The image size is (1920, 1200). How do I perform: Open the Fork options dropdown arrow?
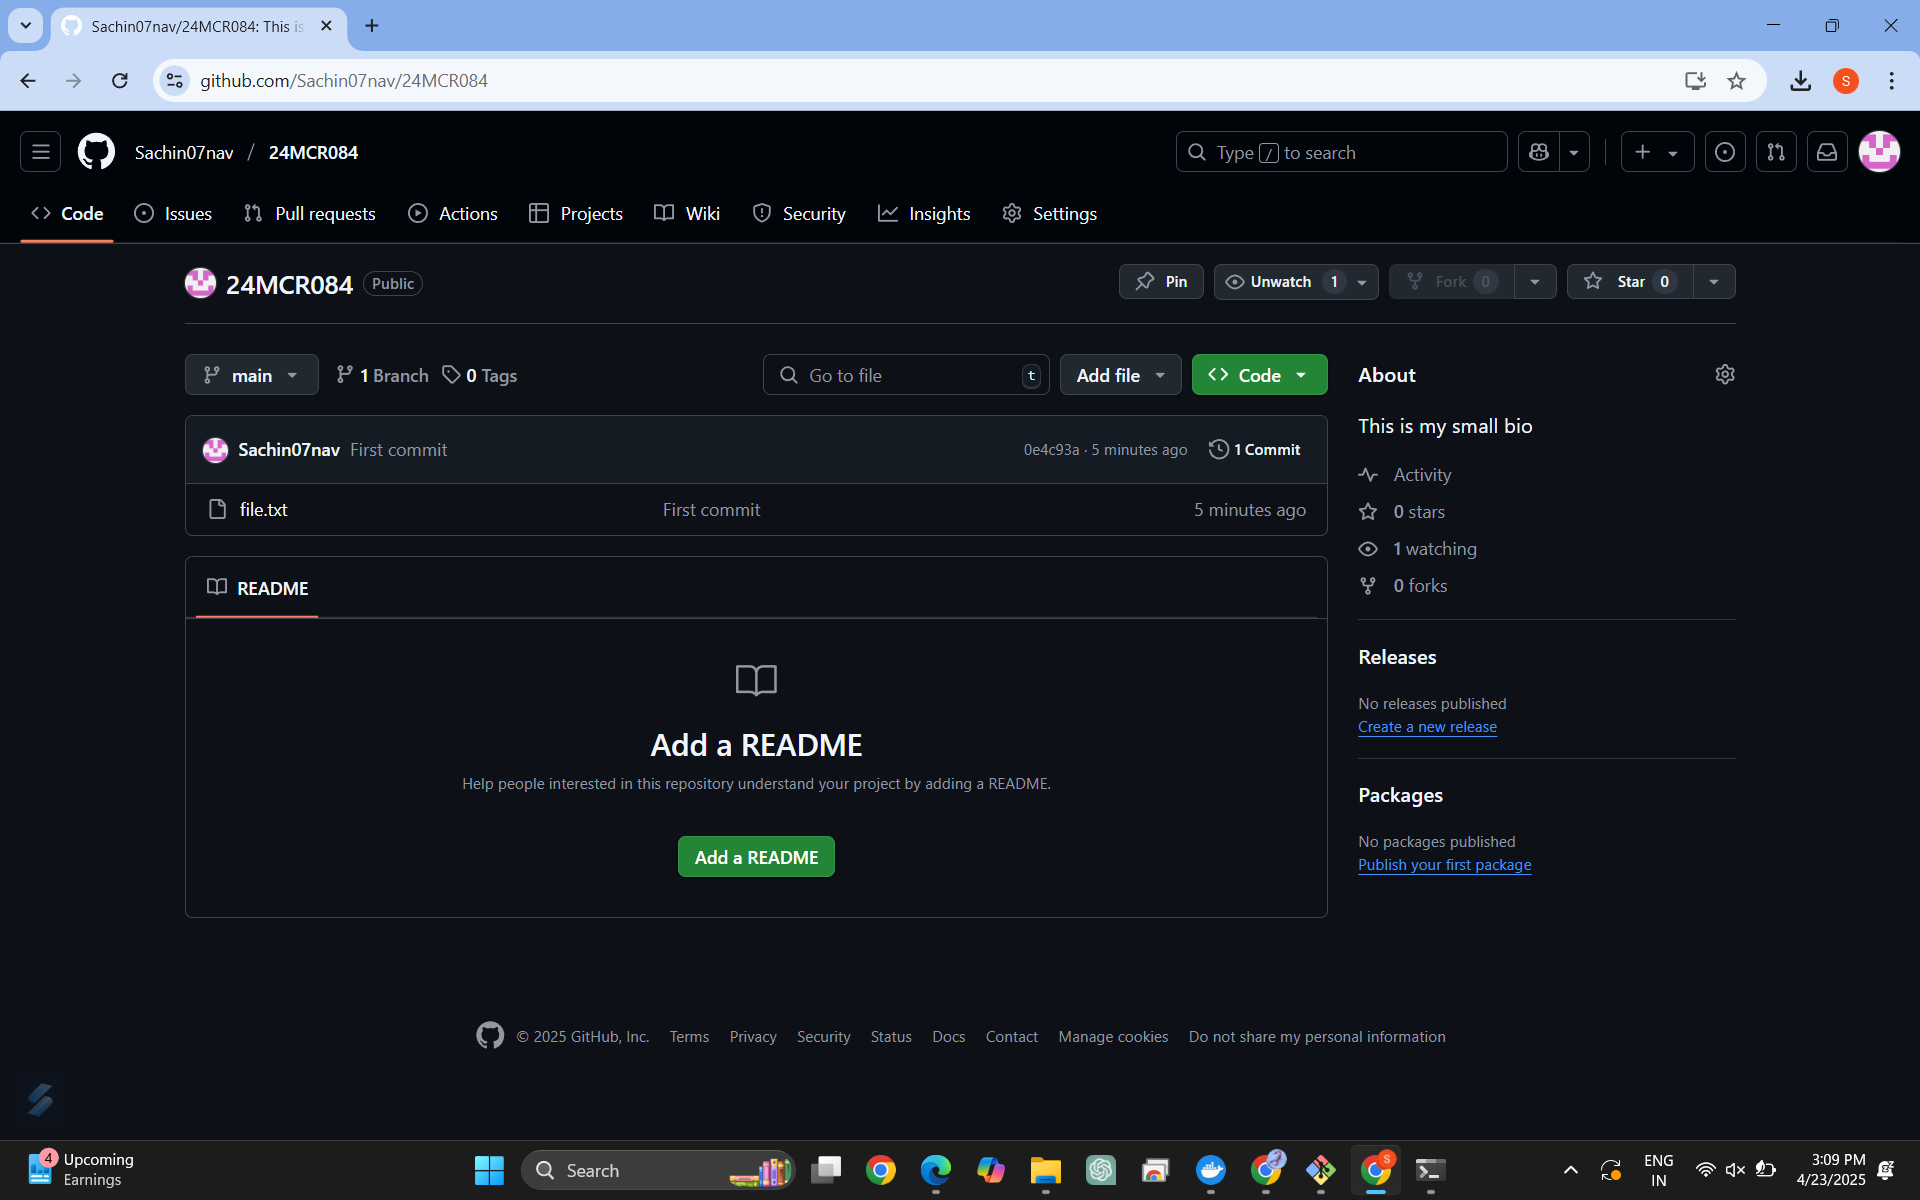point(1535,282)
